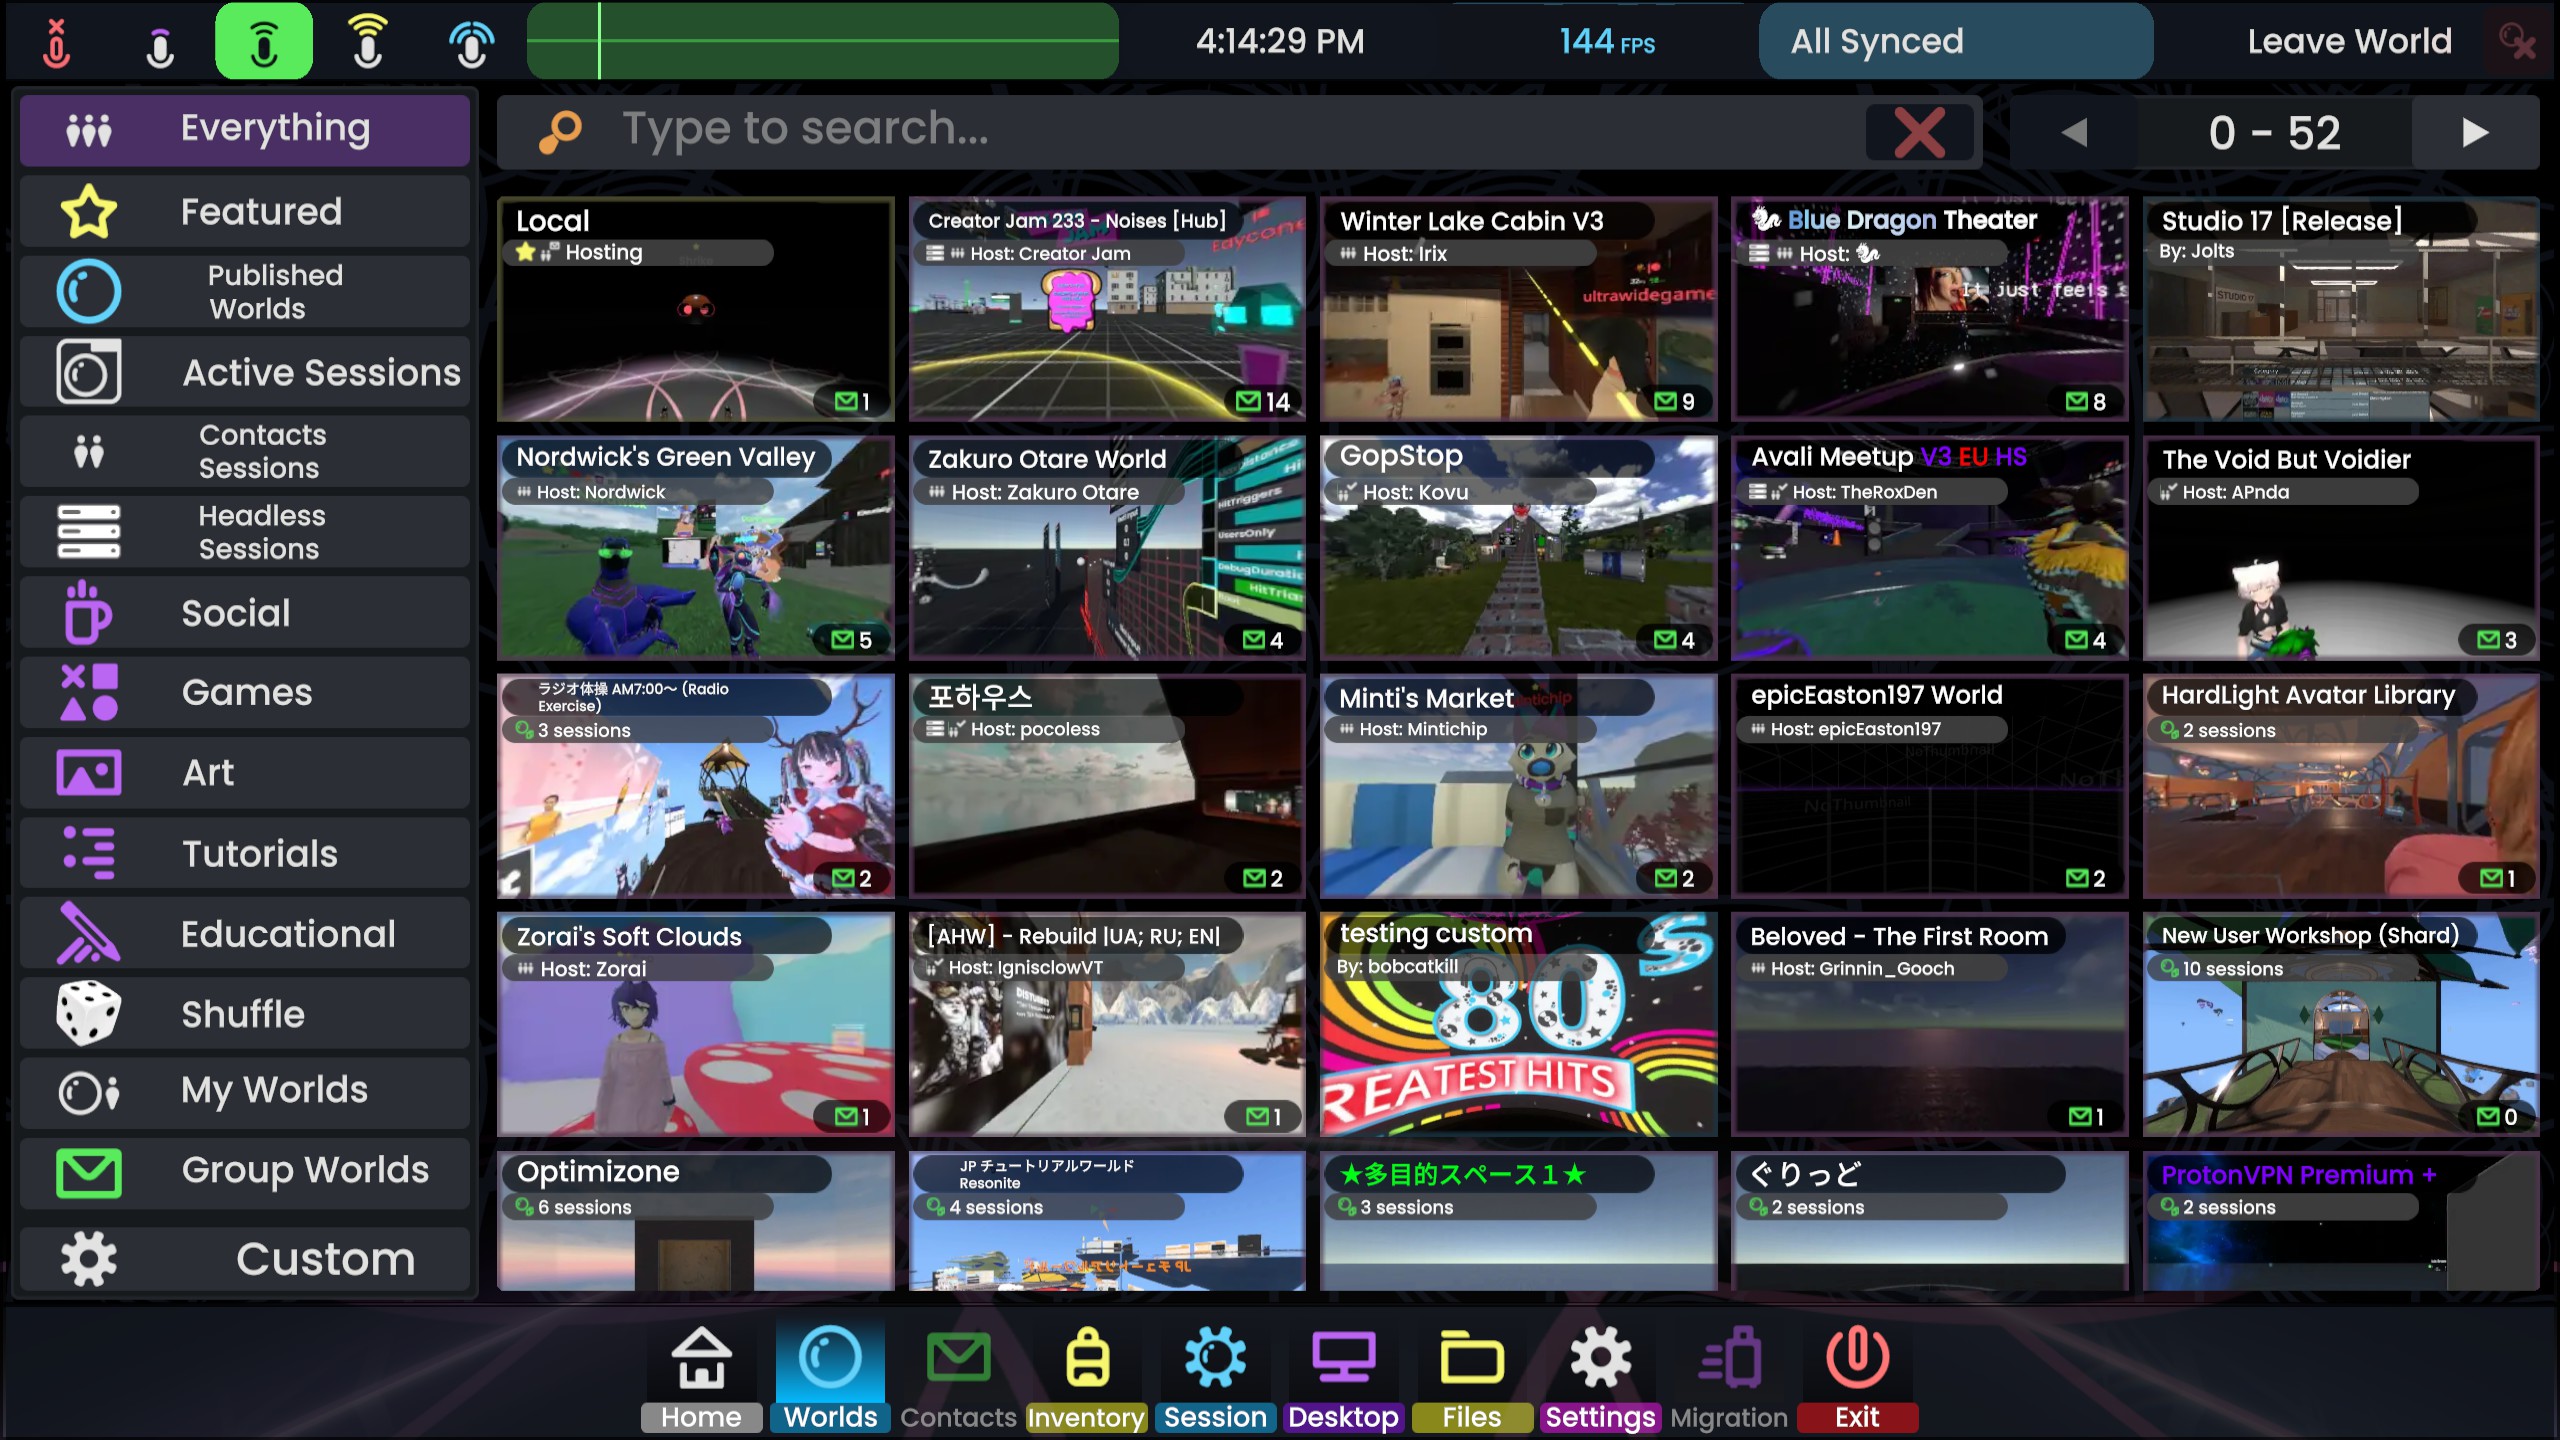Open the Featured worlds category
Viewport: 2560px width, 1440px height.
pos(245,212)
